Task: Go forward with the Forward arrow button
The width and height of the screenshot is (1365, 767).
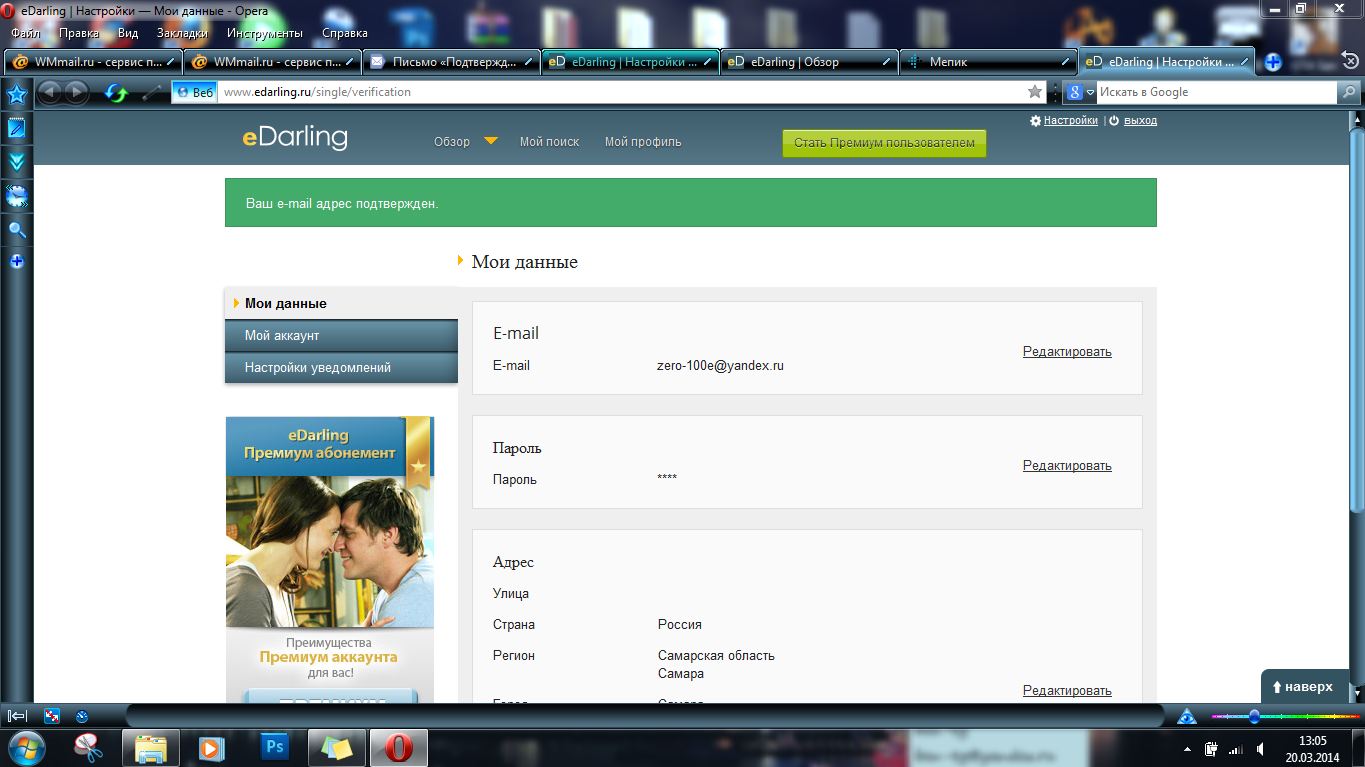Action: coord(77,92)
